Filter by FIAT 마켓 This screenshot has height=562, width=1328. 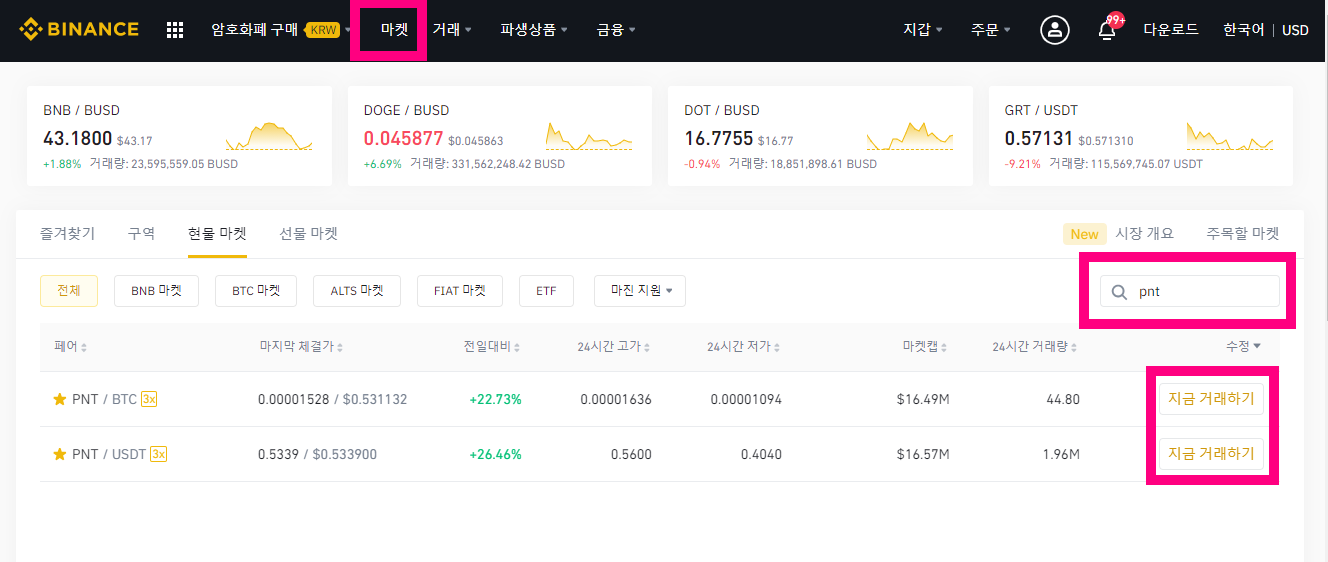coord(460,291)
